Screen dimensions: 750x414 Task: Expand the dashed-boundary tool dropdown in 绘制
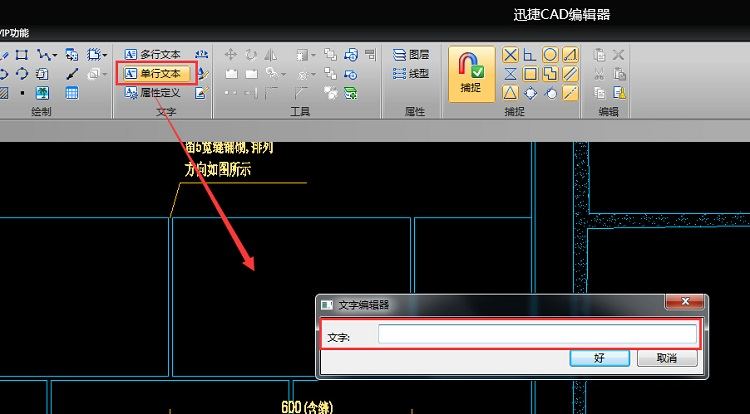(x=107, y=55)
